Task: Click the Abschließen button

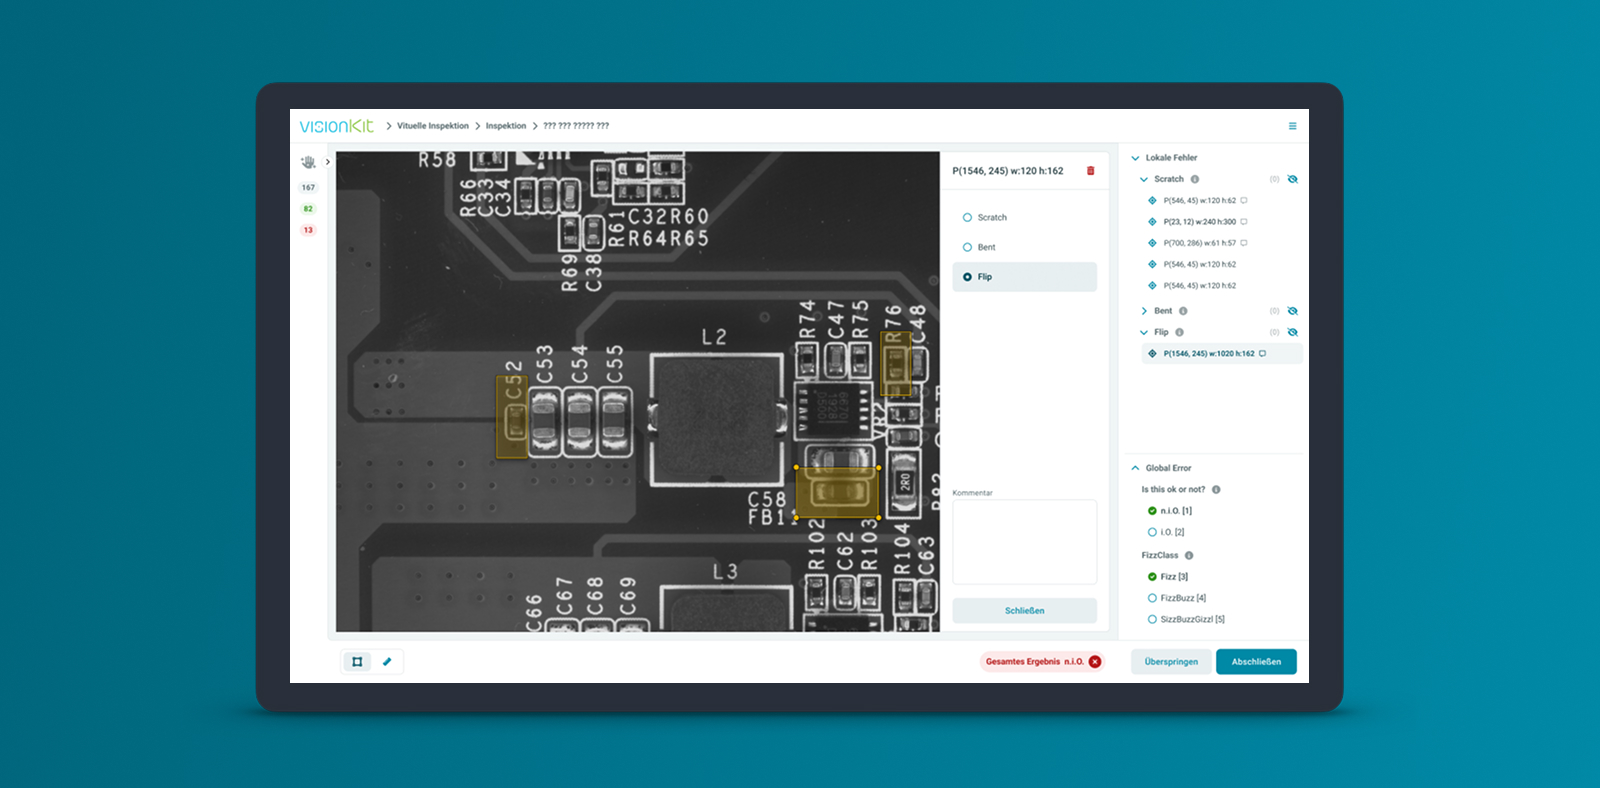Action: tap(1256, 662)
